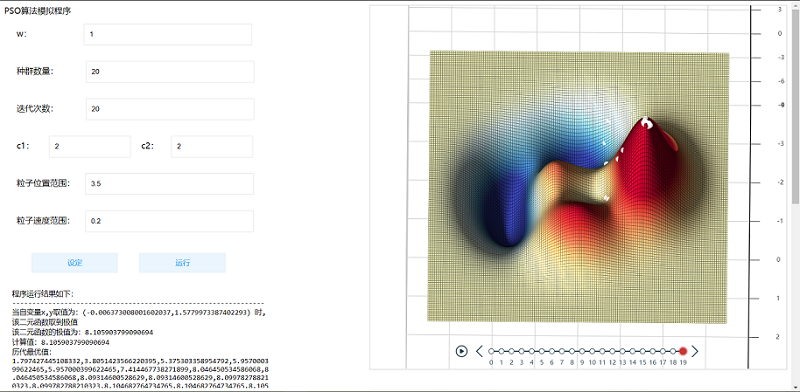Viewport: 800px width, 392px height.
Task: Select timeline marker 7
Action: pyautogui.click(x=562, y=351)
